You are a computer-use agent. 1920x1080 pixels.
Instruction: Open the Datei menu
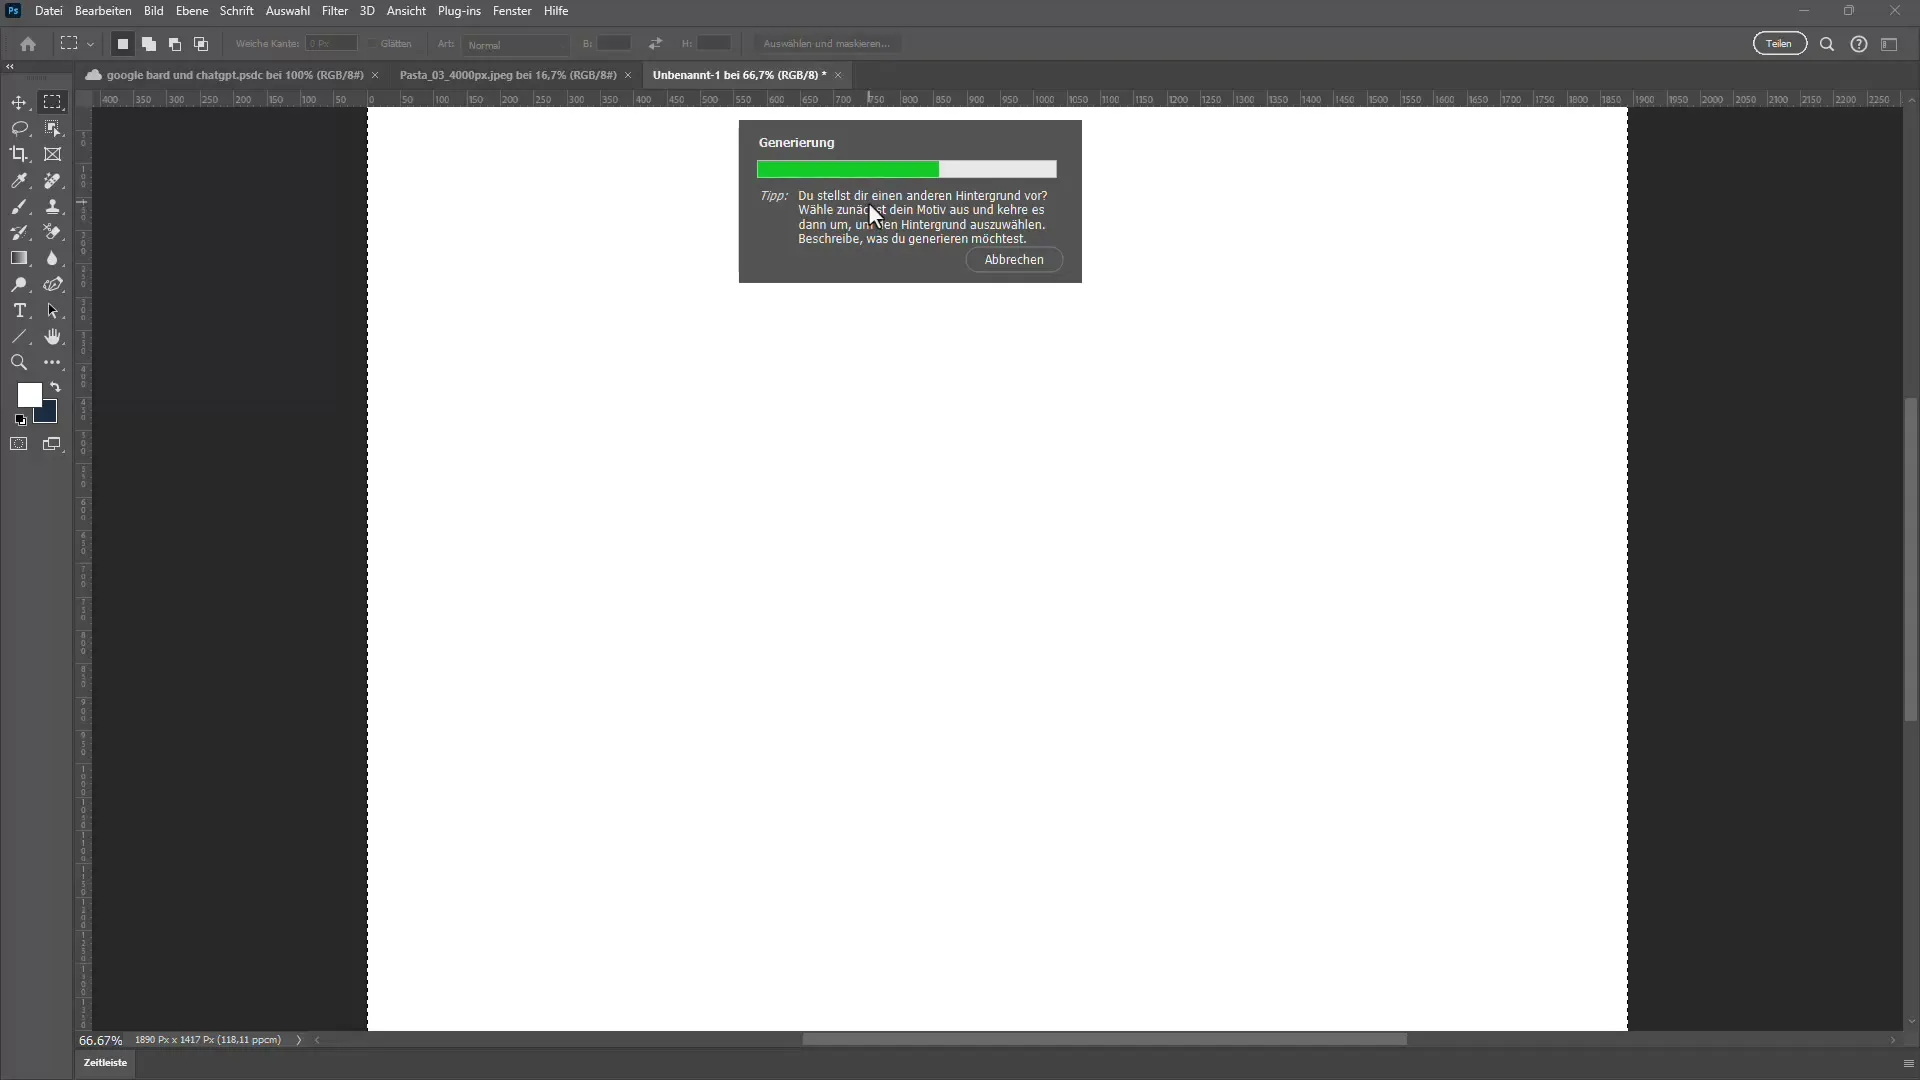tap(47, 11)
